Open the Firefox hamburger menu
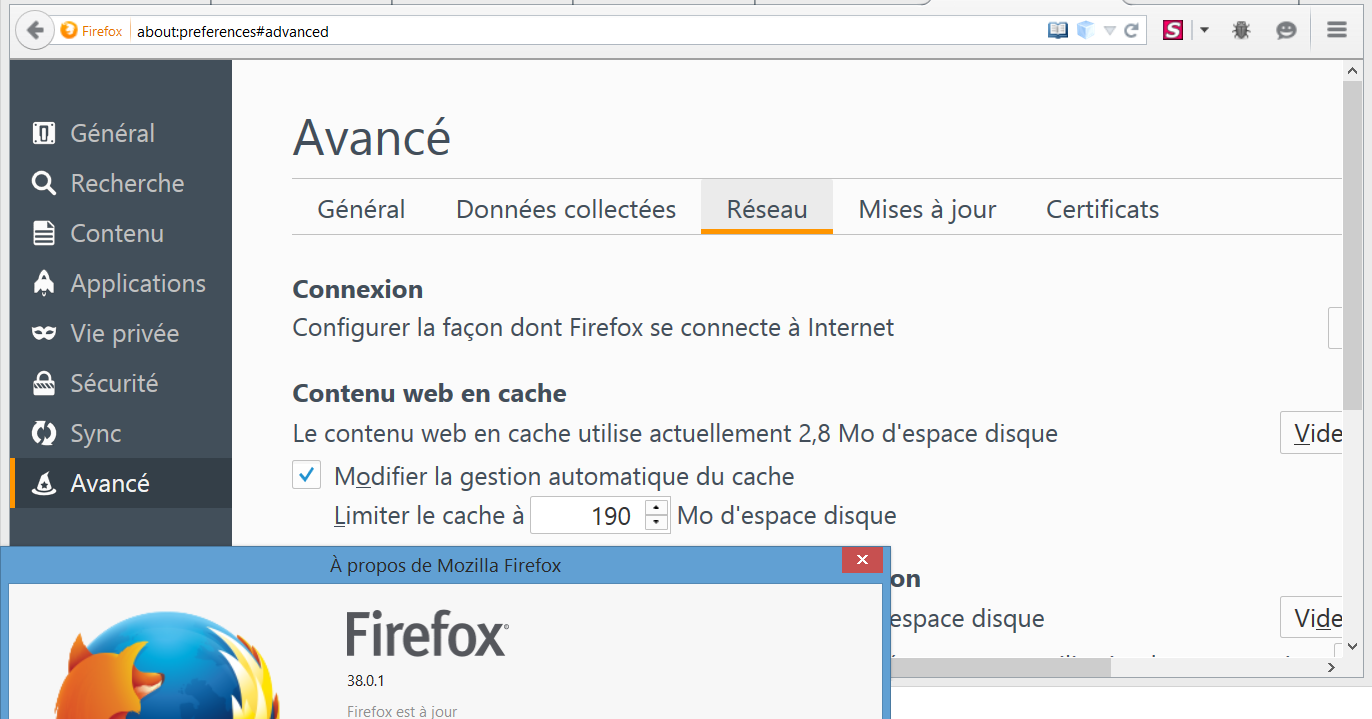 click(1337, 31)
